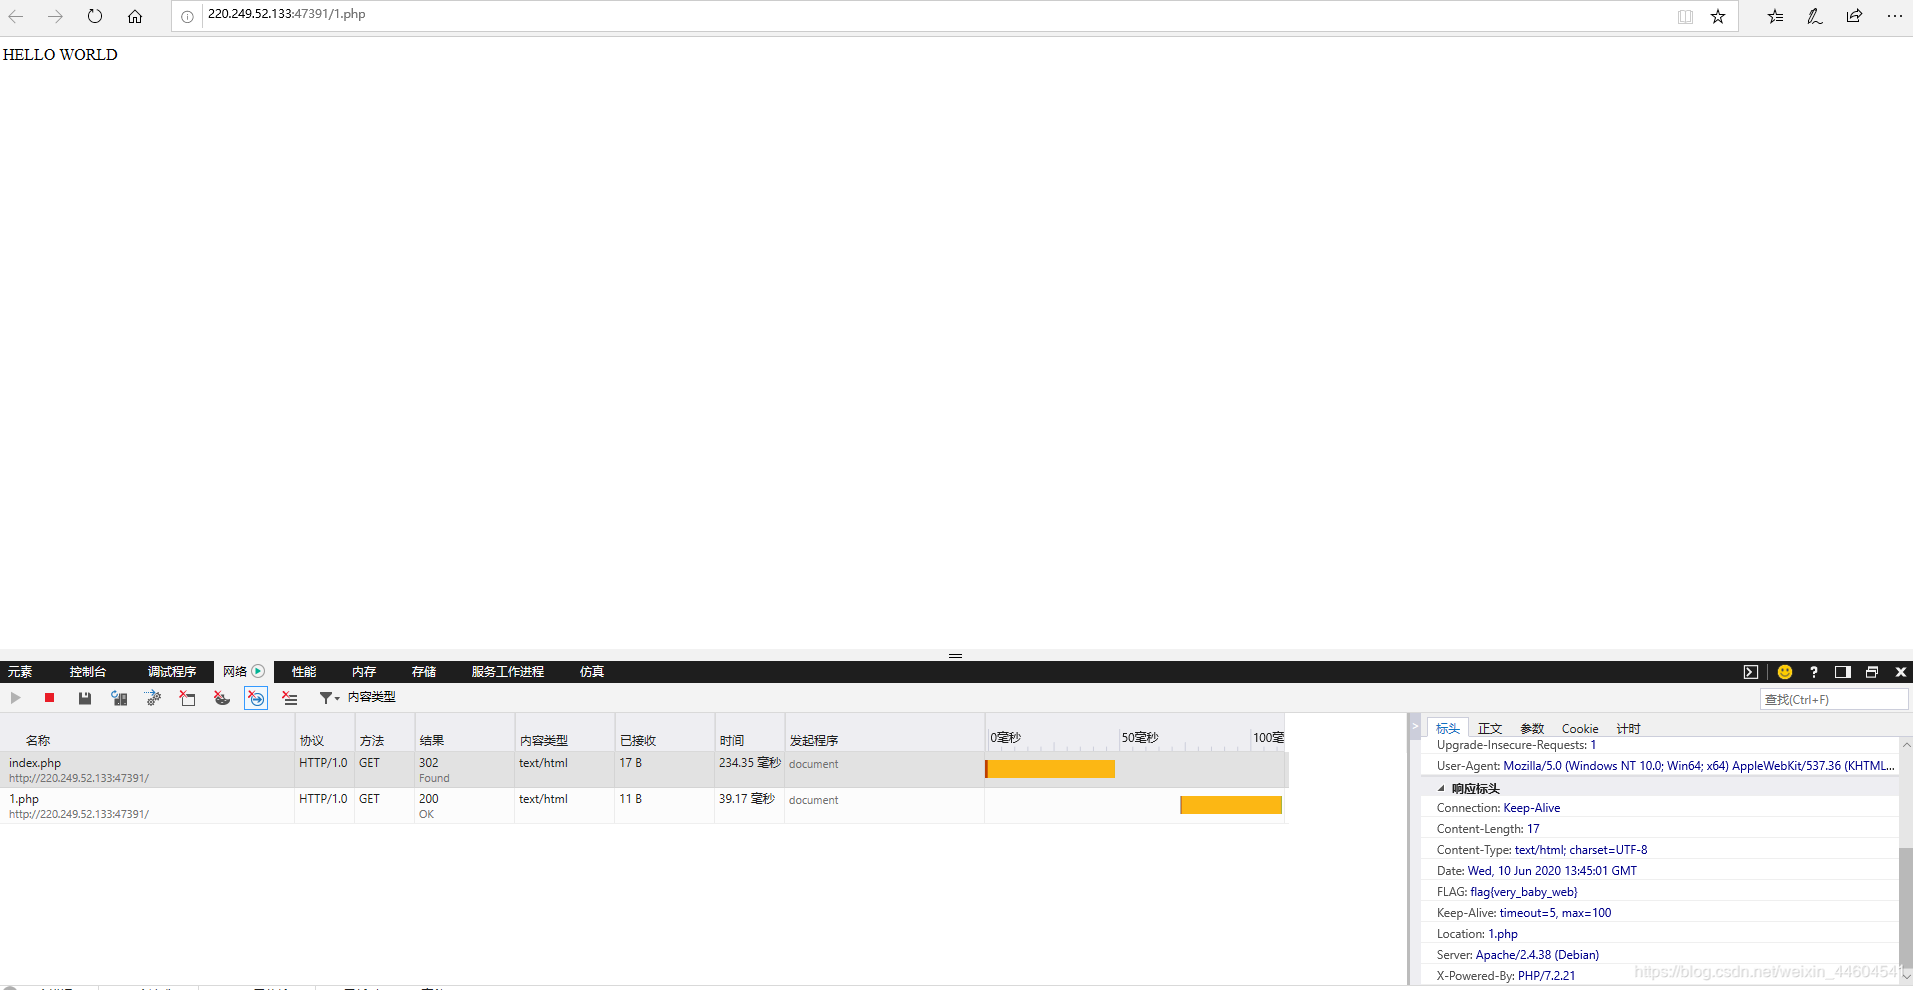Clear session entries list icon
The image size is (1913, 990).
290,698
